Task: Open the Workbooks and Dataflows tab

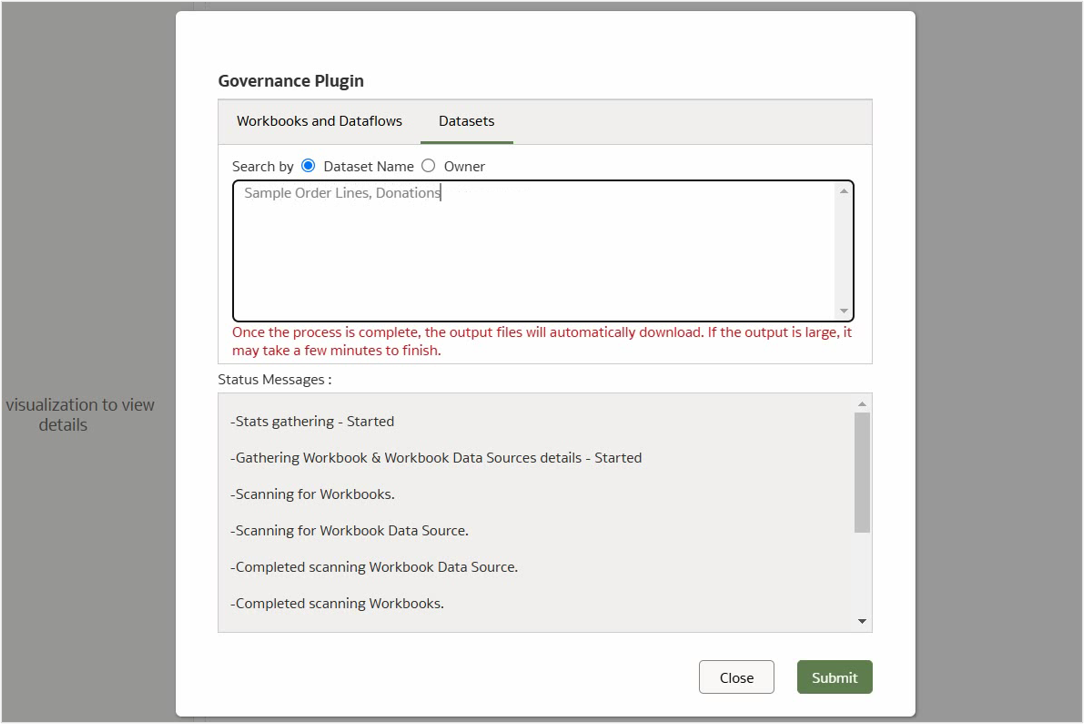Action: click(x=318, y=121)
